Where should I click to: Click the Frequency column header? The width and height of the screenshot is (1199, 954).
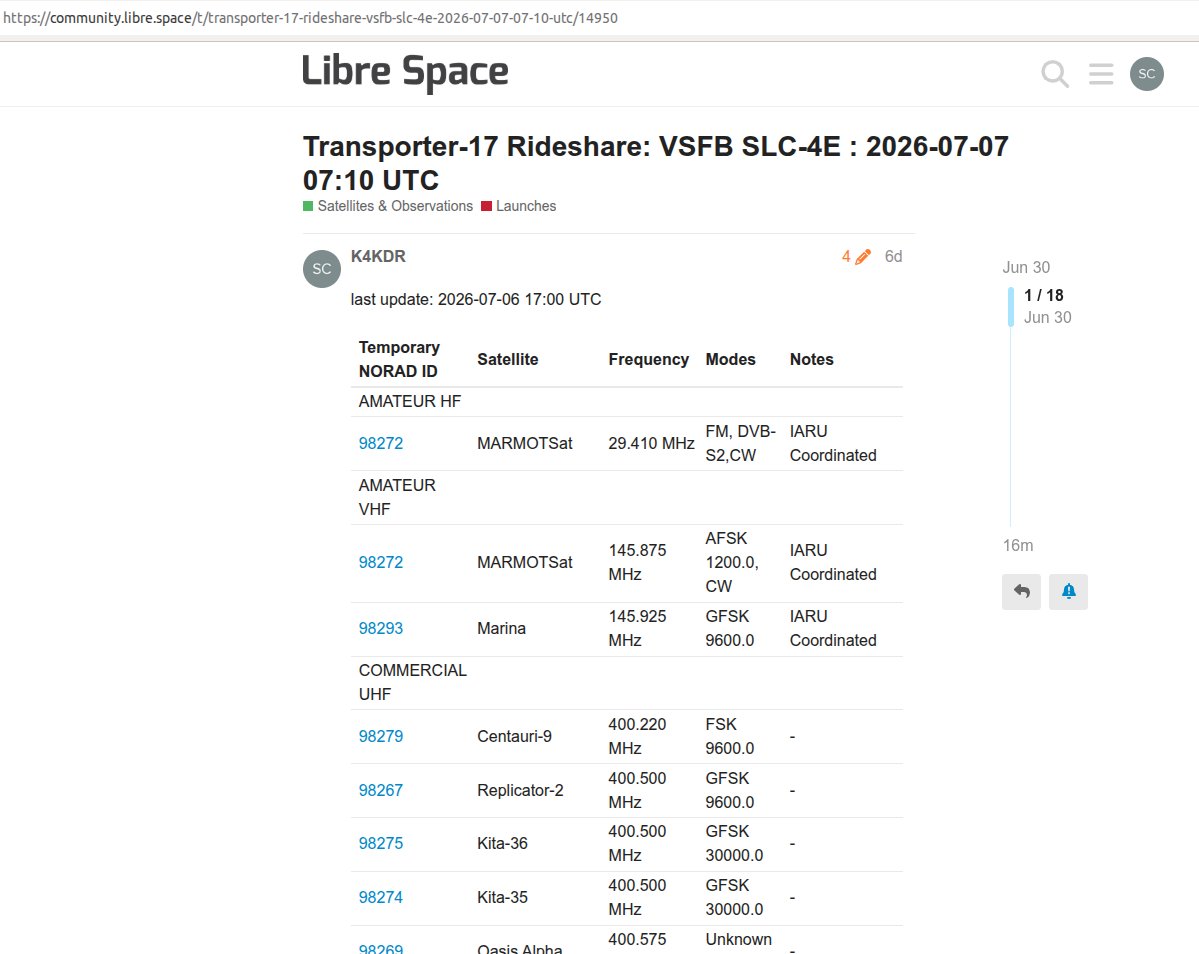(x=648, y=359)
